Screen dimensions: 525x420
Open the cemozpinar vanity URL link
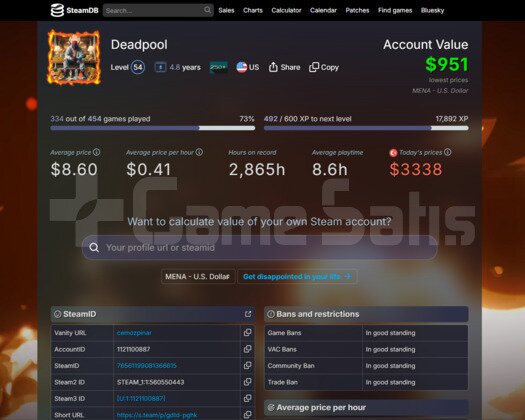(x=134, y=333)
